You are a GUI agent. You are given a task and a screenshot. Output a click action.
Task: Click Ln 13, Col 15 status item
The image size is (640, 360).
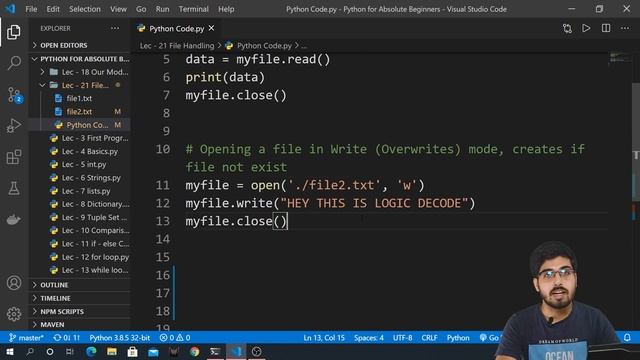(x=324, y=338)
